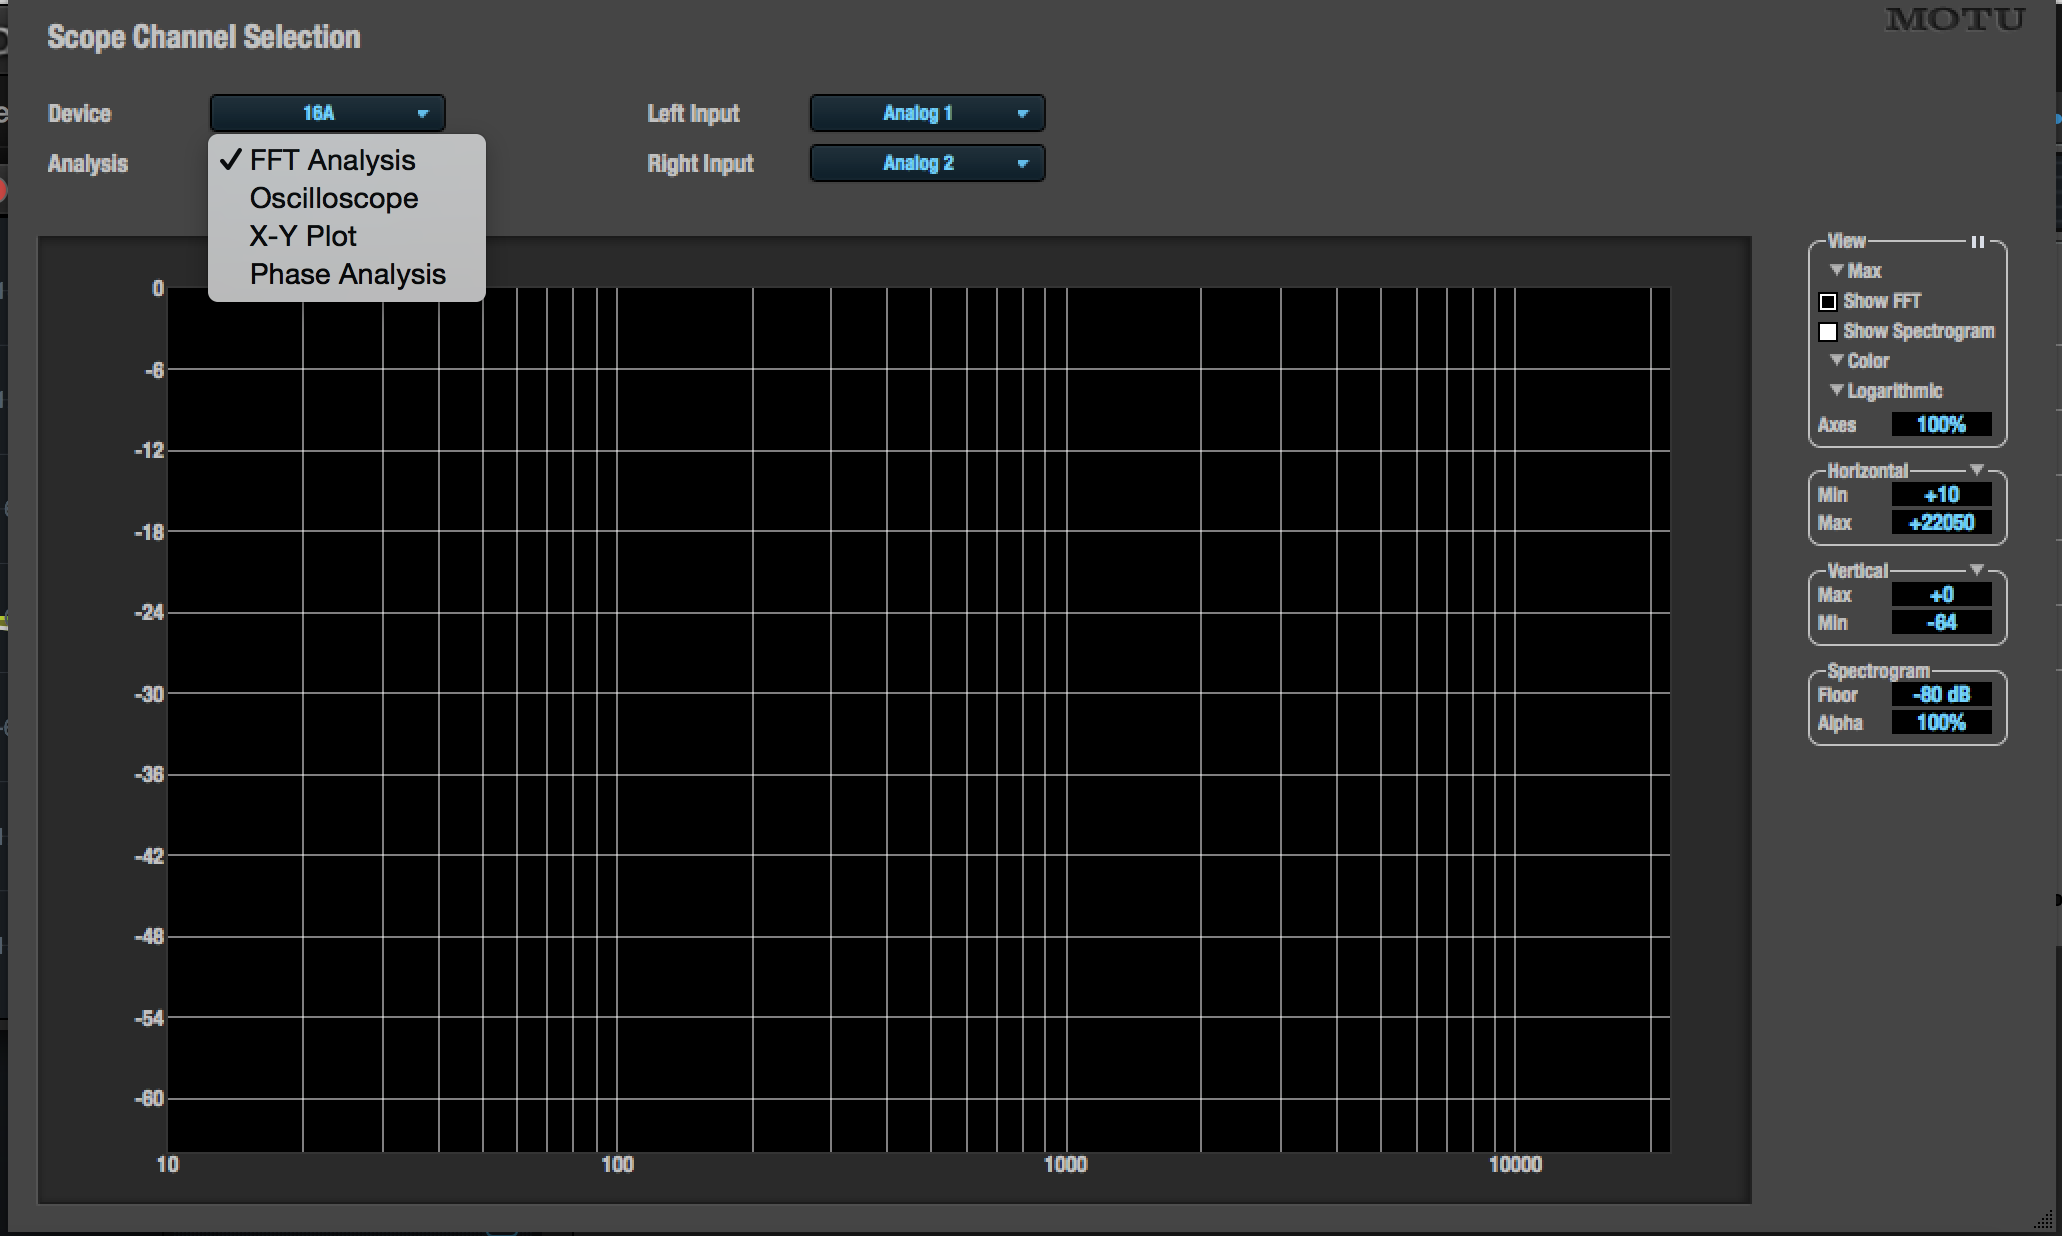Click the window resize grip corner

pos(2044,1220)
